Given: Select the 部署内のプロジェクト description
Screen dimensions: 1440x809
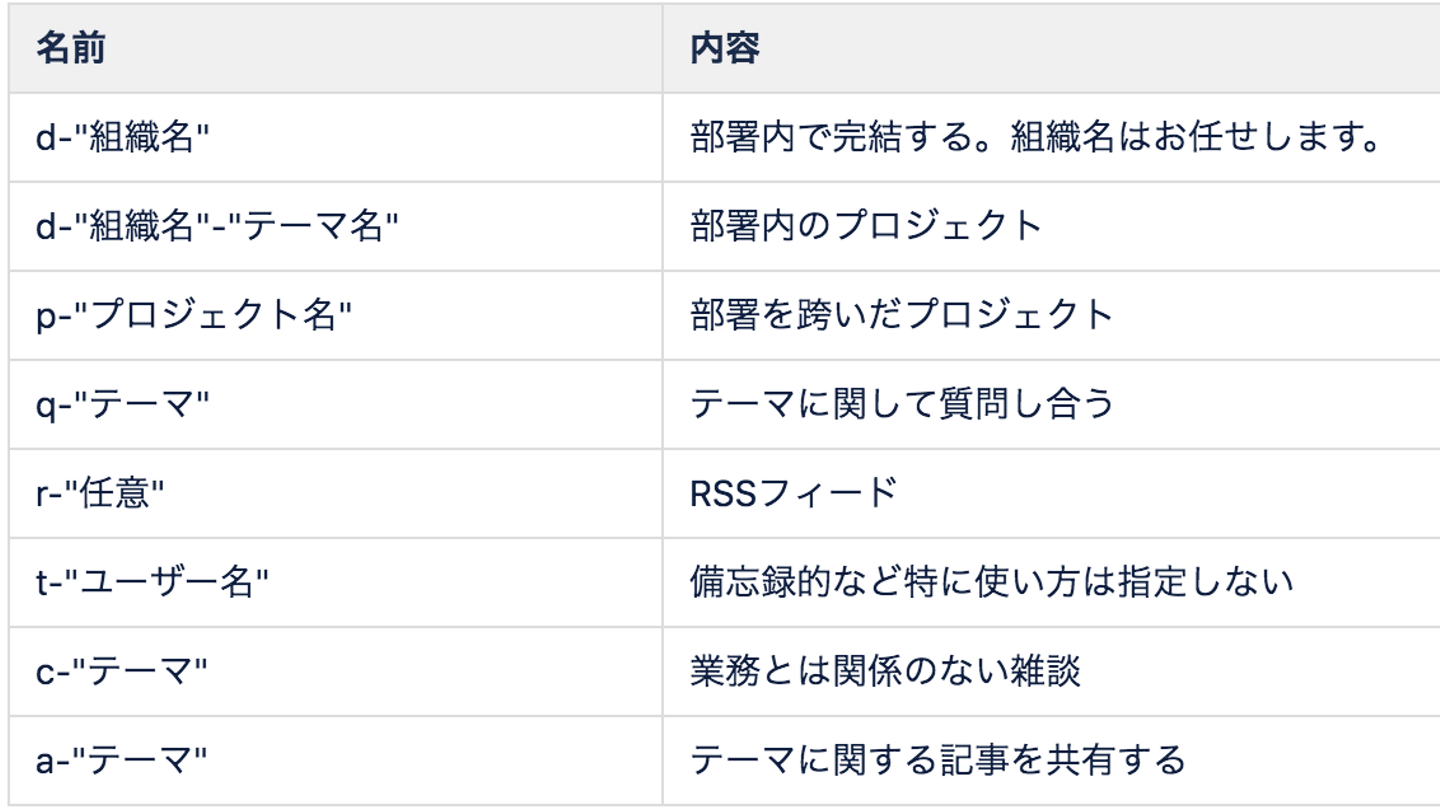Looking at the screenshot, I should (866, 227).
